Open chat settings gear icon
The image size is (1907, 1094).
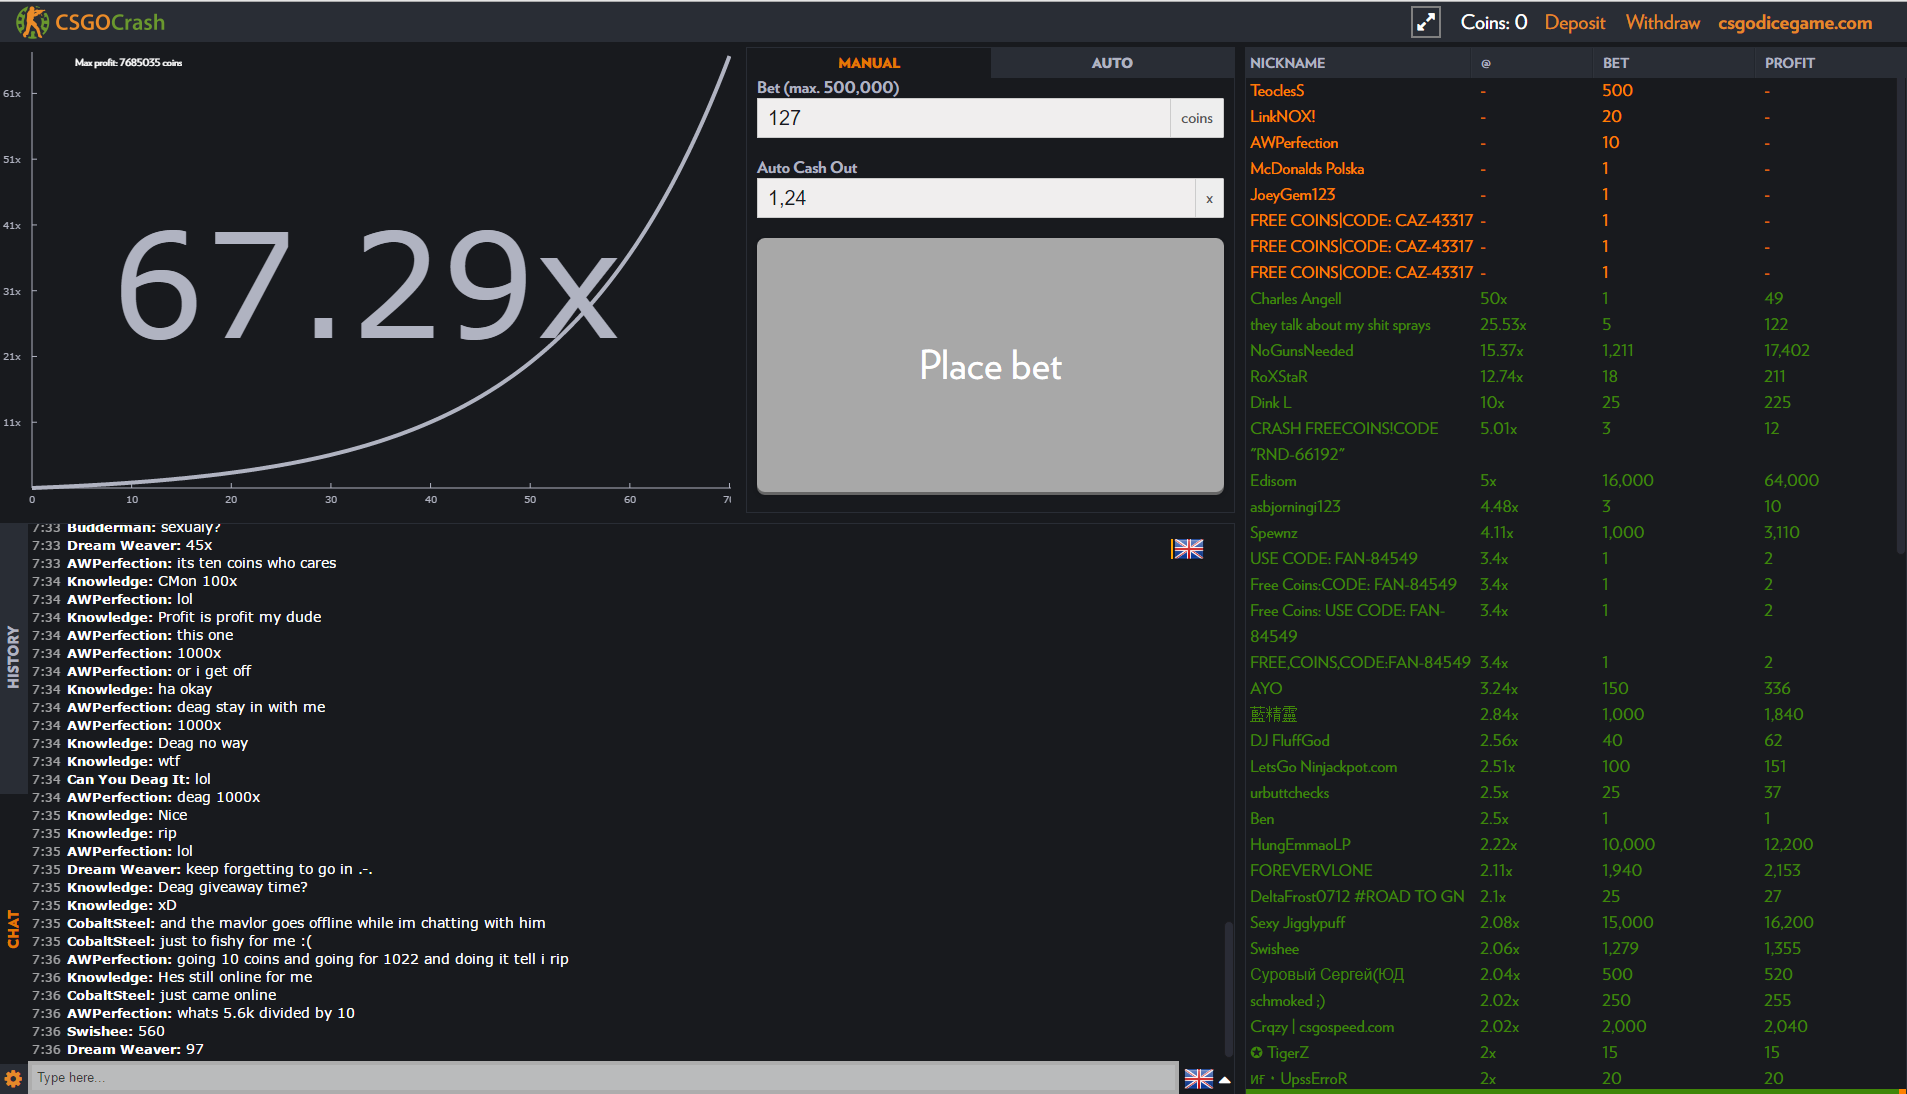(x=13, y=1078)
